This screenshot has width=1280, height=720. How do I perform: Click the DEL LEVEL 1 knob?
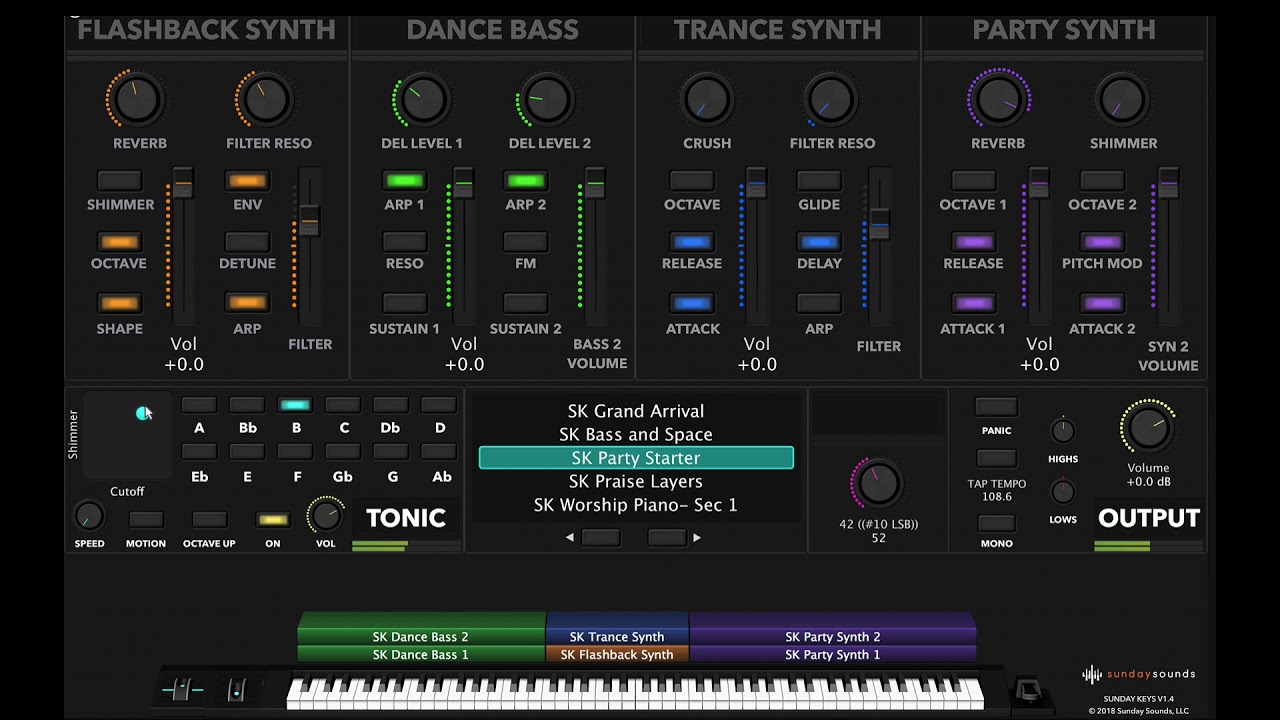tap(421, 99)
